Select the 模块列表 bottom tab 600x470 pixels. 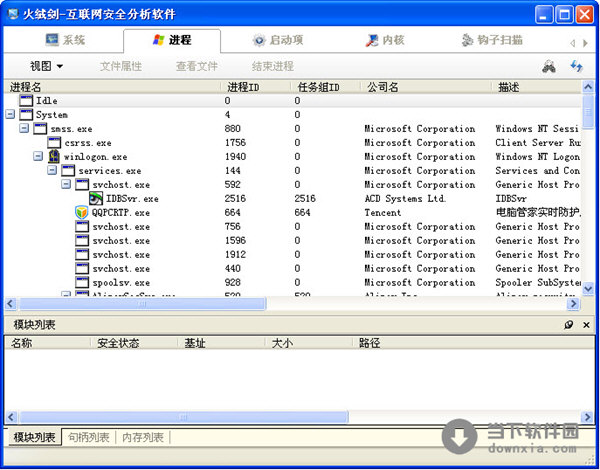click(x=34, y=437)
